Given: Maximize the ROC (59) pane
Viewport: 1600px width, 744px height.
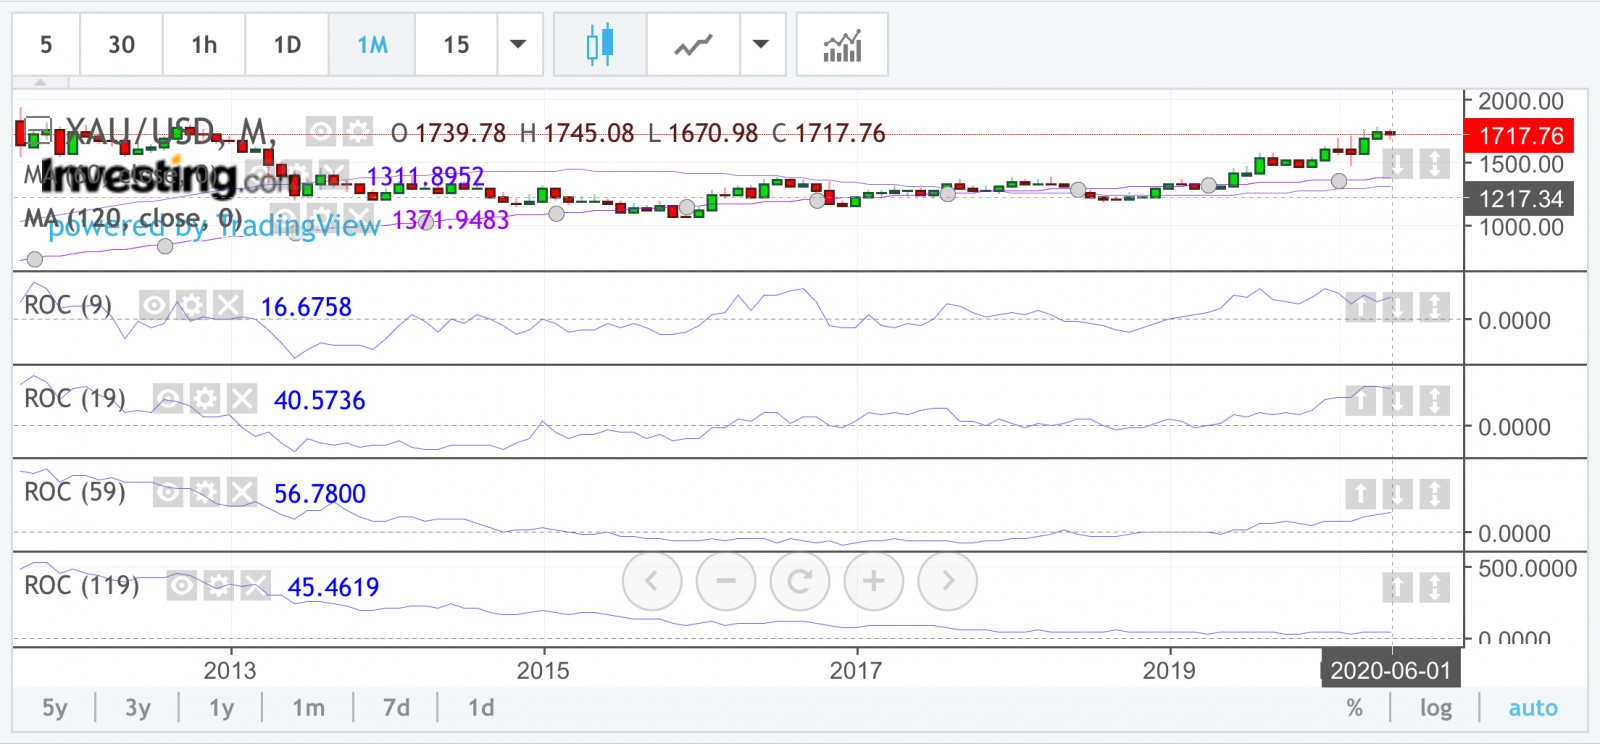Looking at the screenshot, I should tap(1434, 493).
